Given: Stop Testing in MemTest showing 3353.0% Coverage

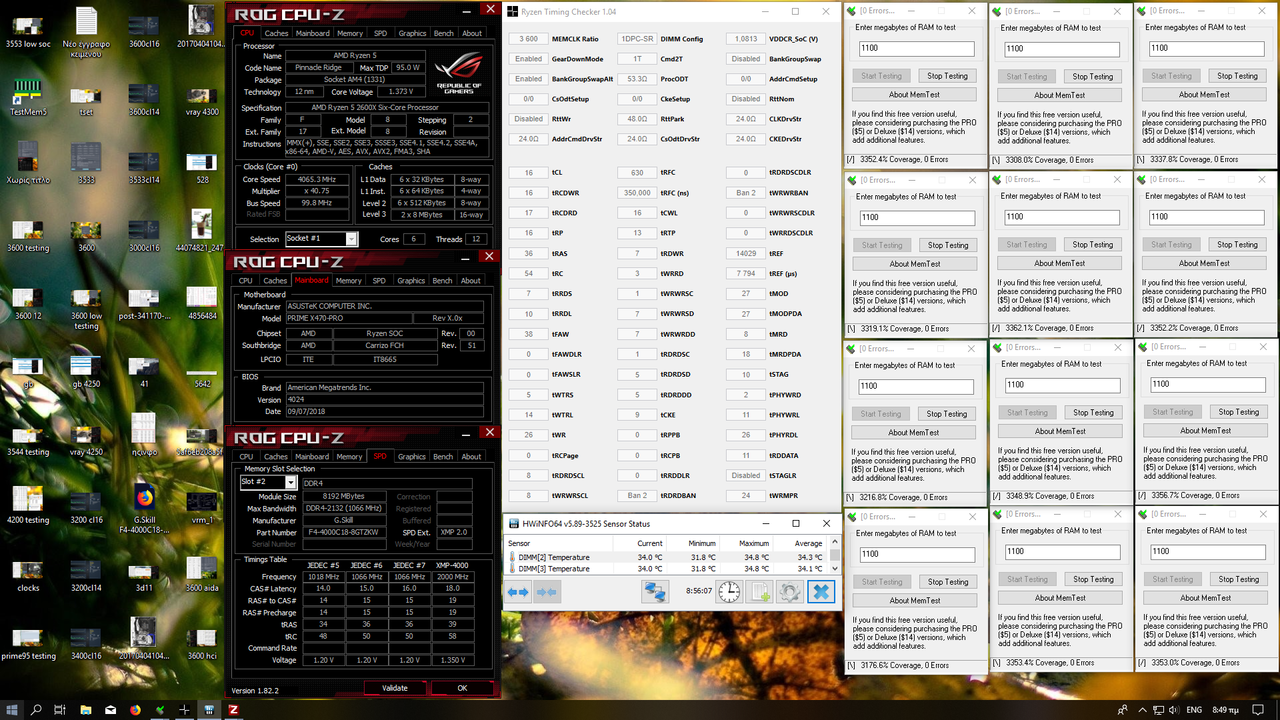Looking at the screenshot, I should [1238, 580].
